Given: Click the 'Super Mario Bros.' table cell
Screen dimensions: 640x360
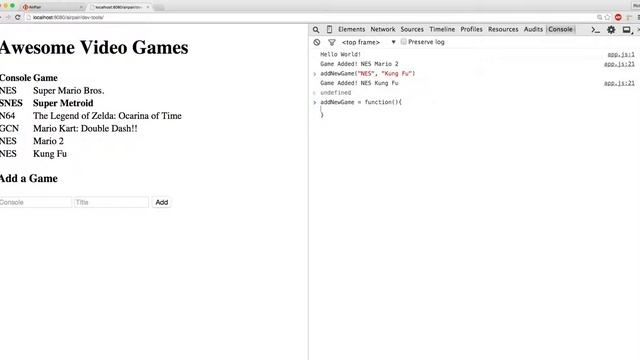Looking at the screenshot, I should coord(69,91).
